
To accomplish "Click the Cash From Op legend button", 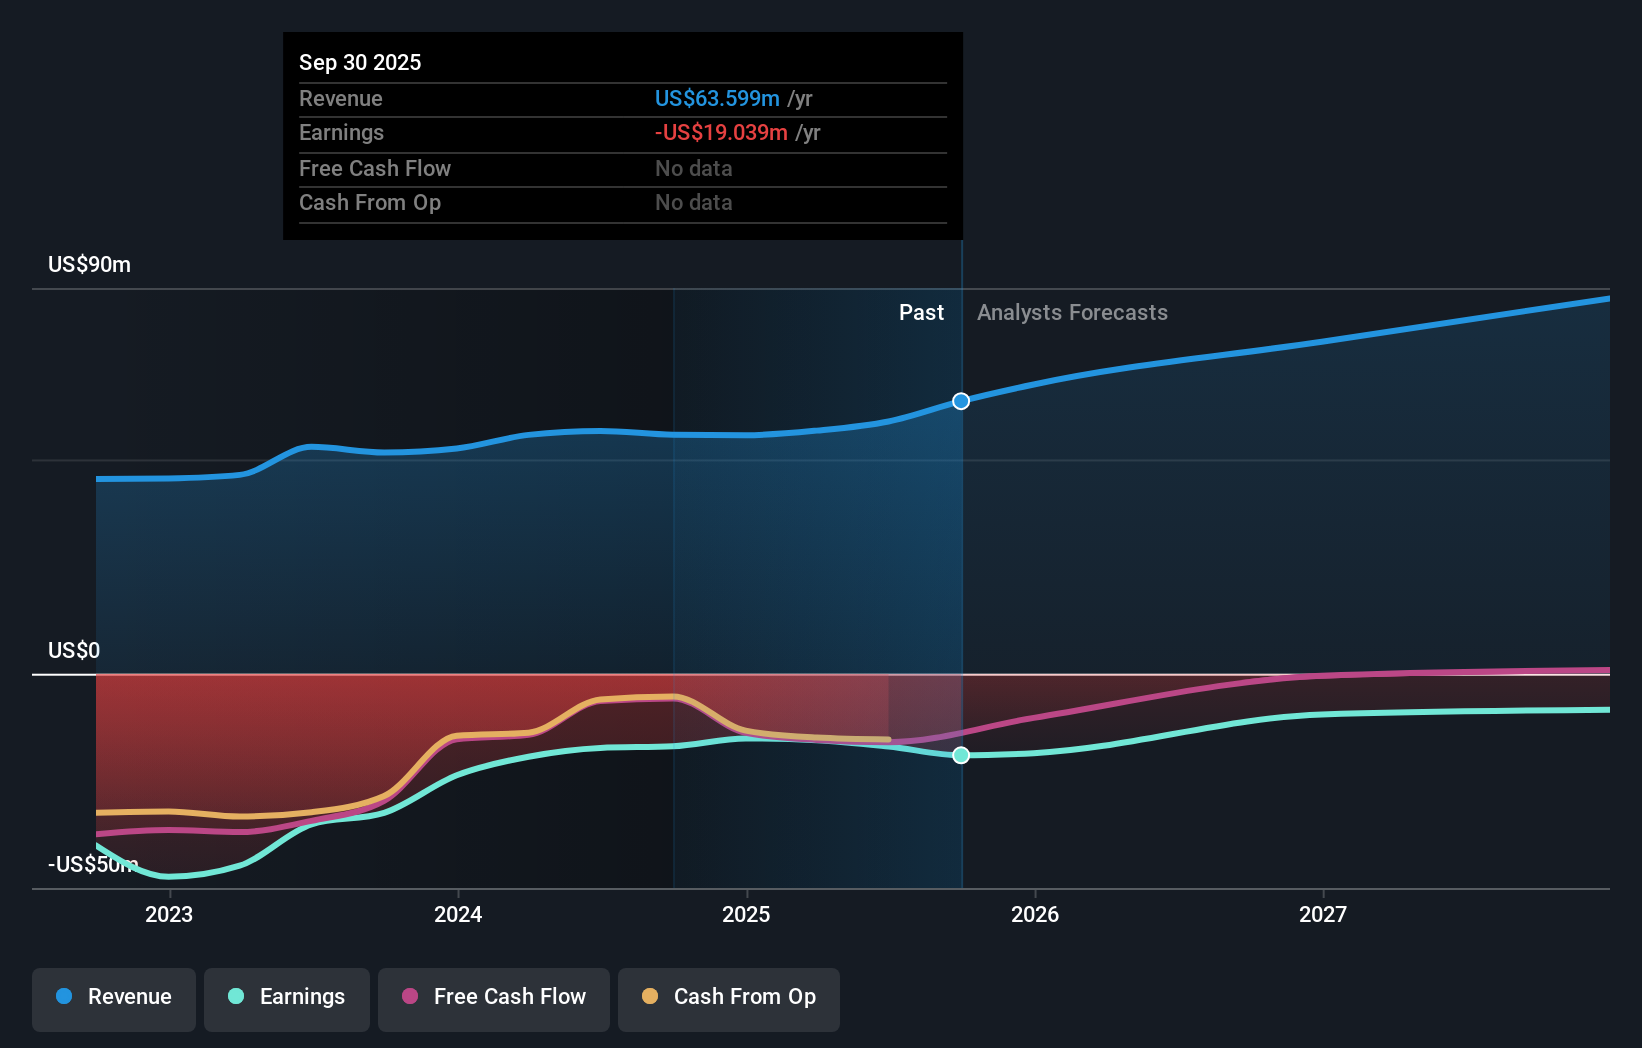I will point(728,999).
